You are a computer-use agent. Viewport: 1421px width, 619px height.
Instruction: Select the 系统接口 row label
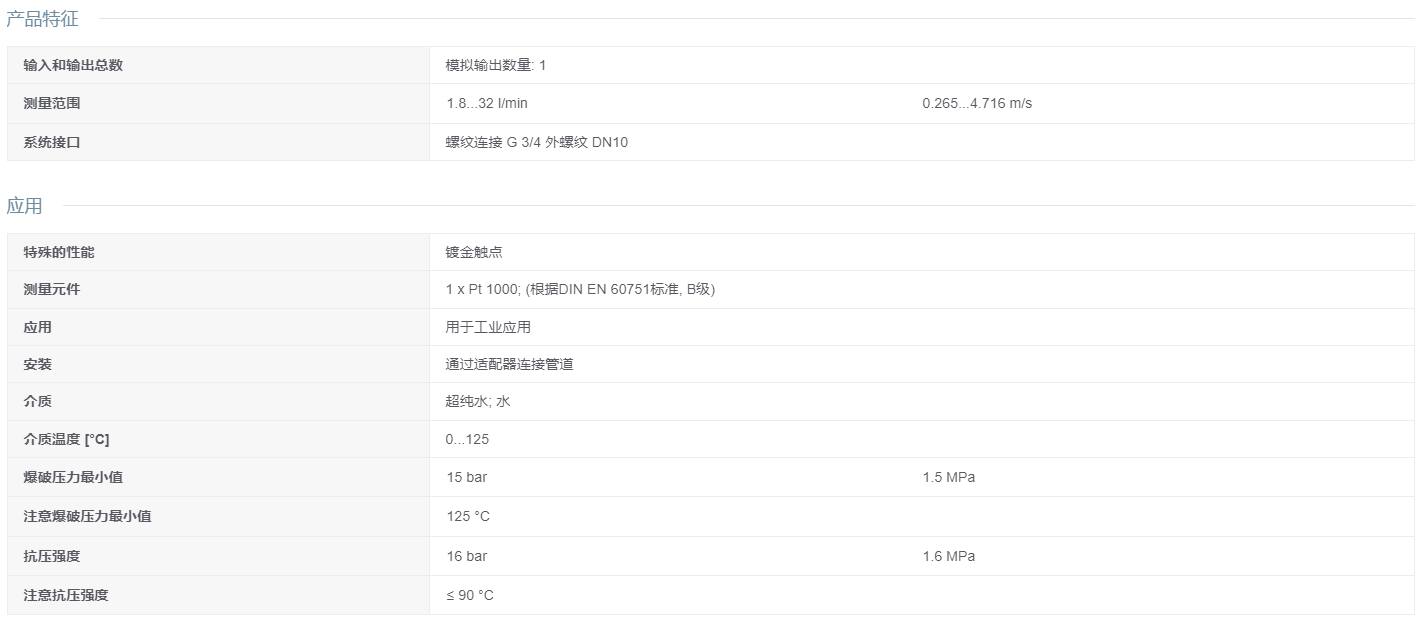click(52, 142)
